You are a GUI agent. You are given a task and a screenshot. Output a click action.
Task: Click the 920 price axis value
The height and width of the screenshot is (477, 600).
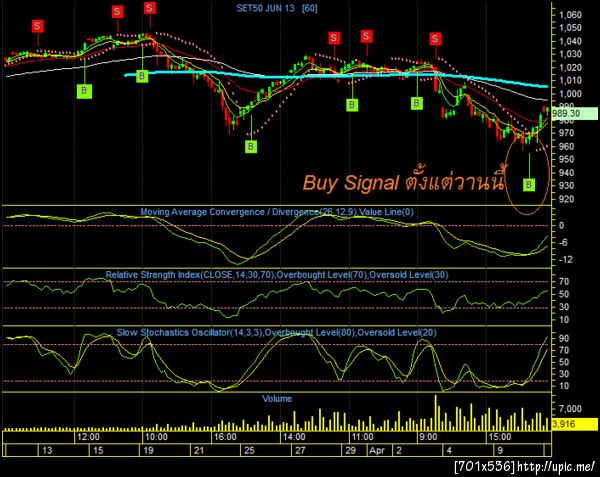566,199
